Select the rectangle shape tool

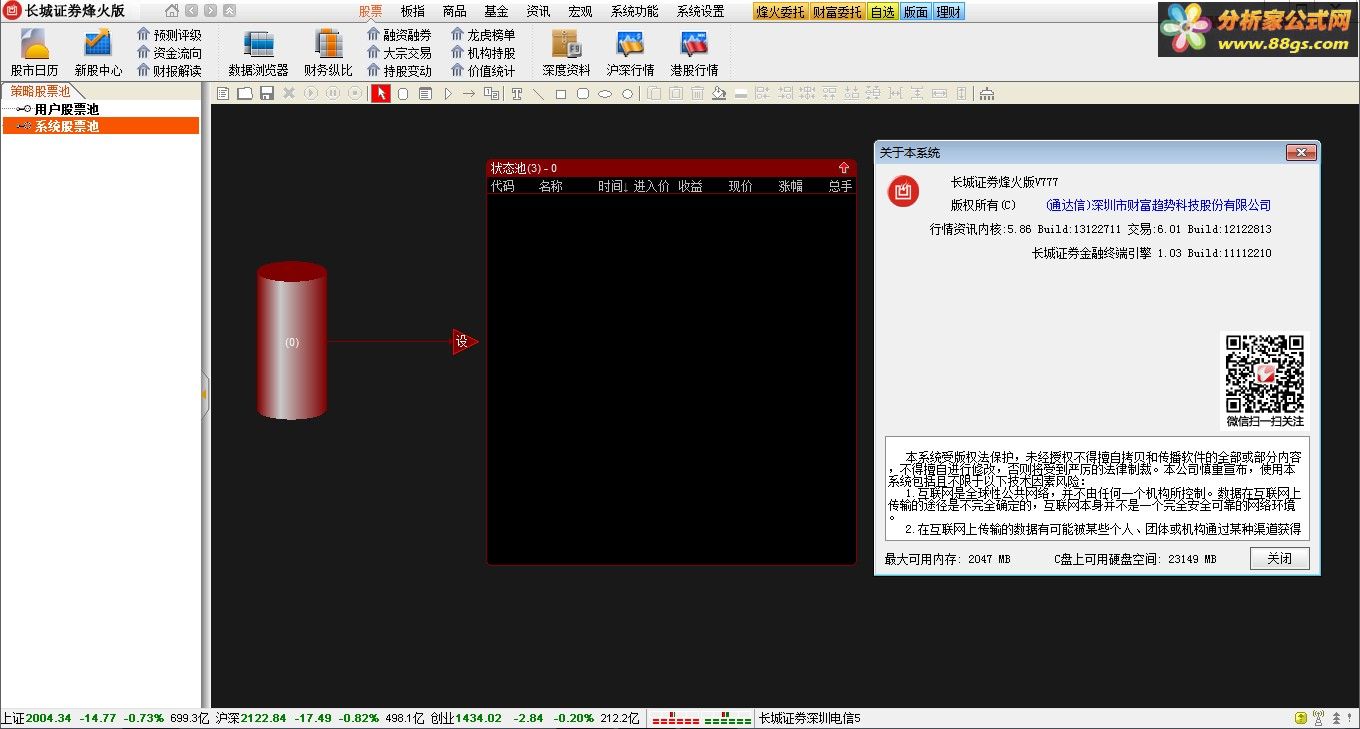pyautogui.click(x=560, y=94)
